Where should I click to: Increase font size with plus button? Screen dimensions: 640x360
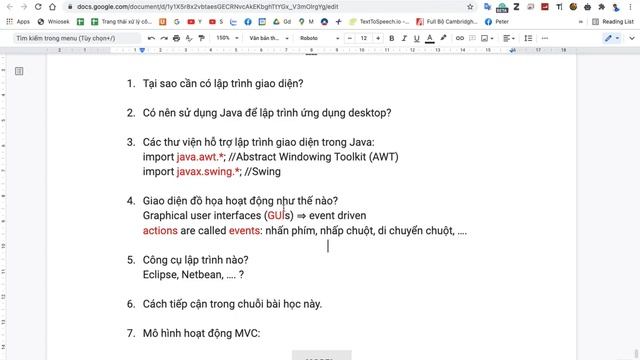click(378, 38)
